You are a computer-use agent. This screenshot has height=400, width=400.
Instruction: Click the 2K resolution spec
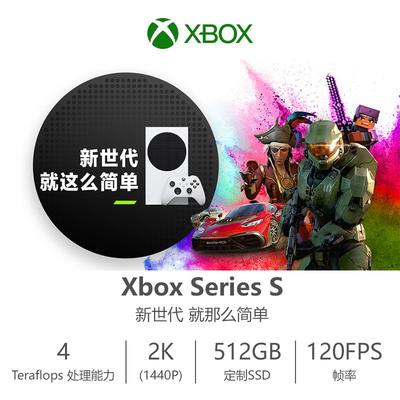[x=161, y=351]
